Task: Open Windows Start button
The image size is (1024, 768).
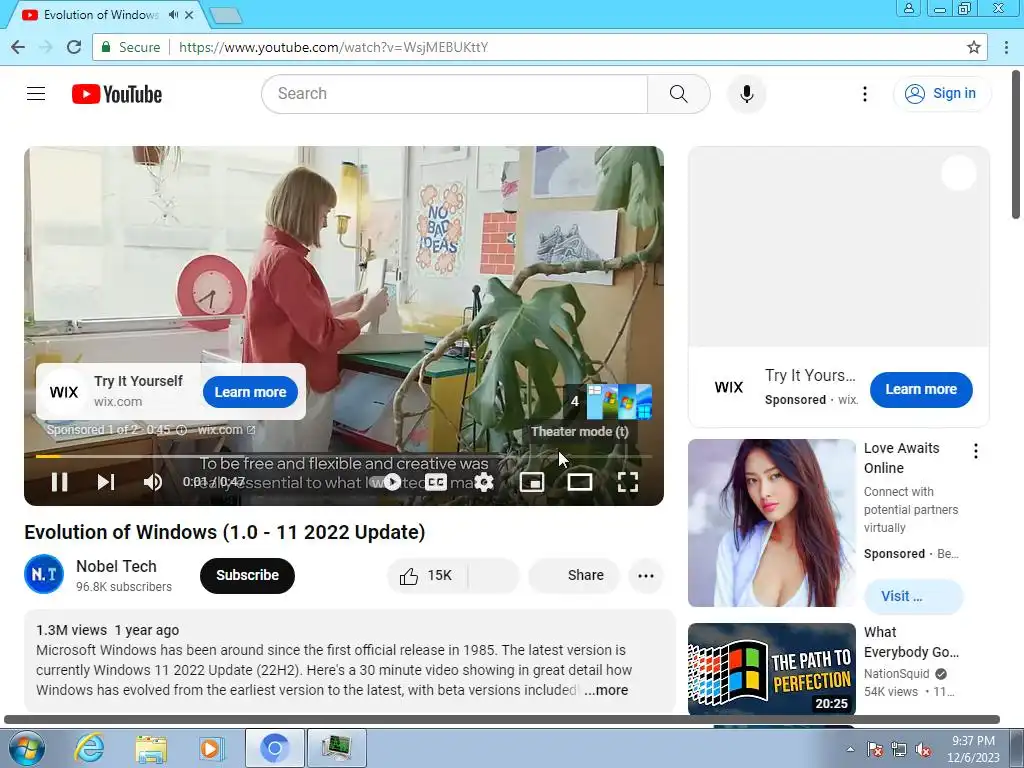Action: 26,748
